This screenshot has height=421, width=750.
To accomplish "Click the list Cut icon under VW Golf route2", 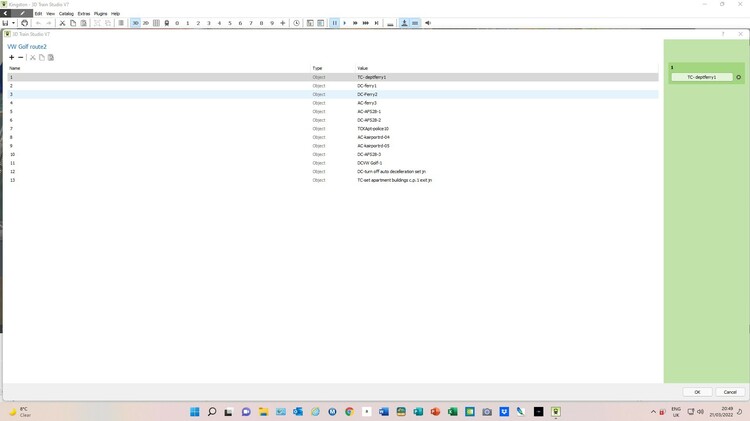I will coord(33,57).
